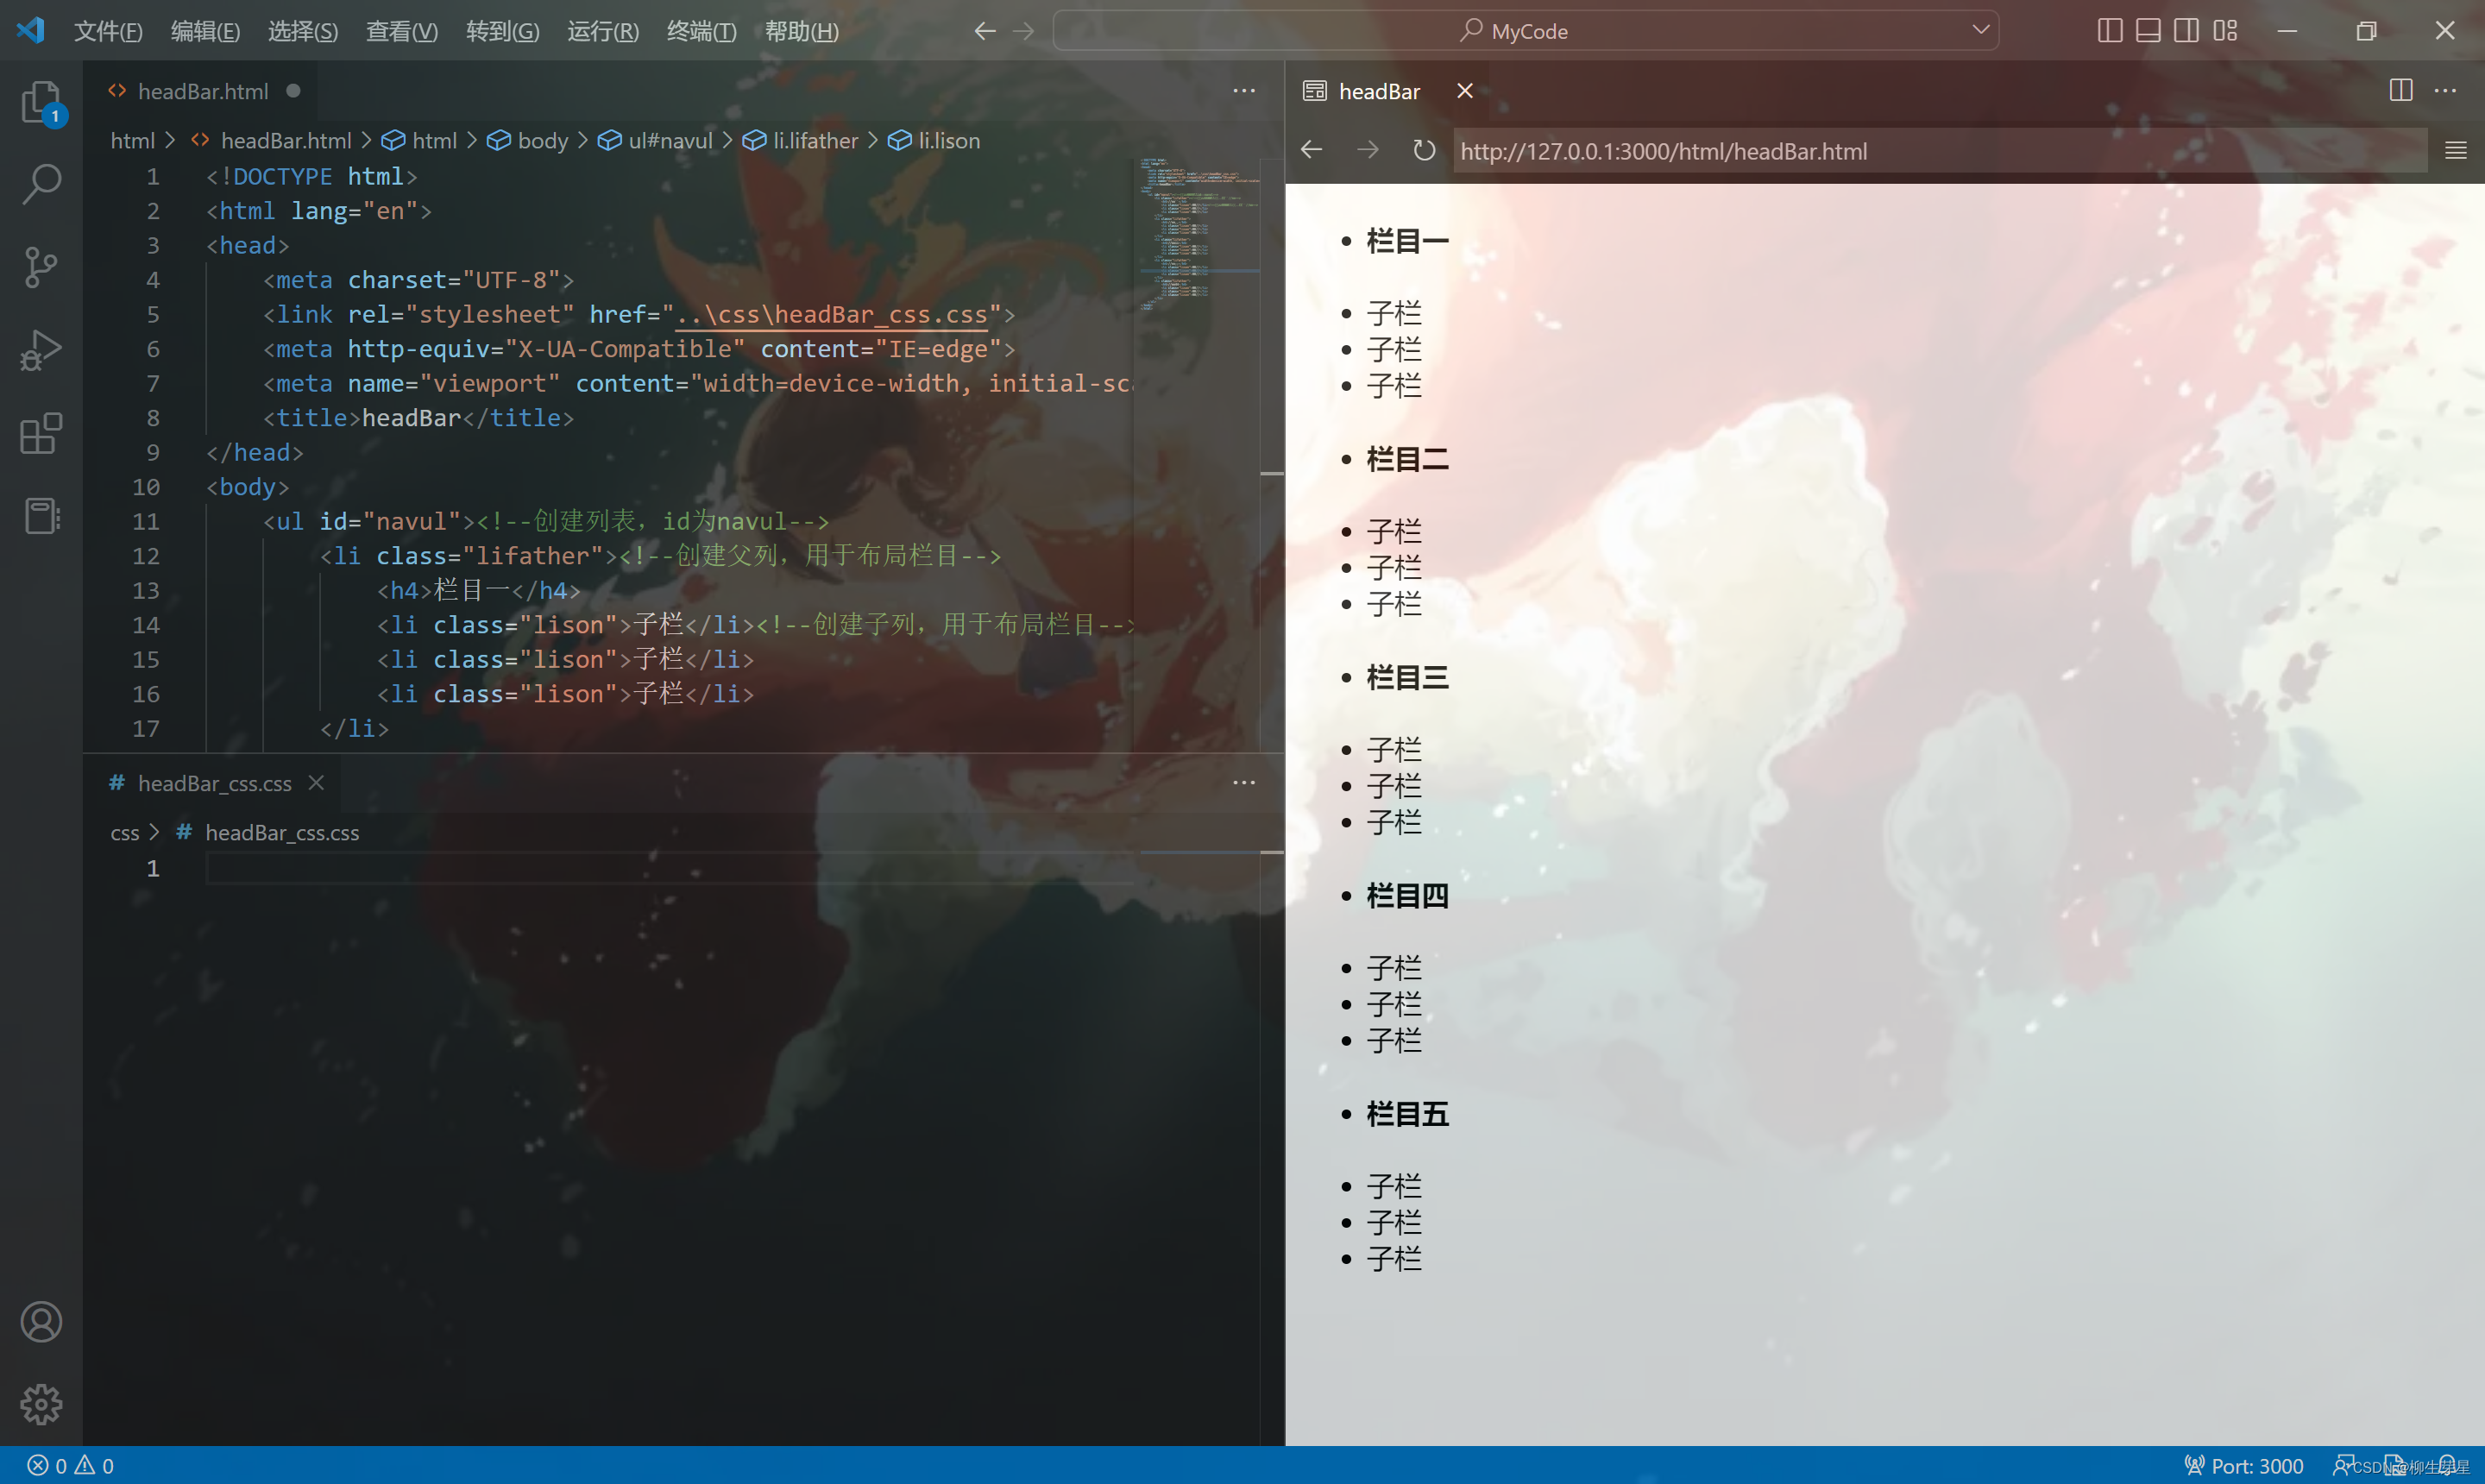Toggle bottom panel layout icon
This screenshot has width=2485, height=1484.
click(x=2148, y=31)
